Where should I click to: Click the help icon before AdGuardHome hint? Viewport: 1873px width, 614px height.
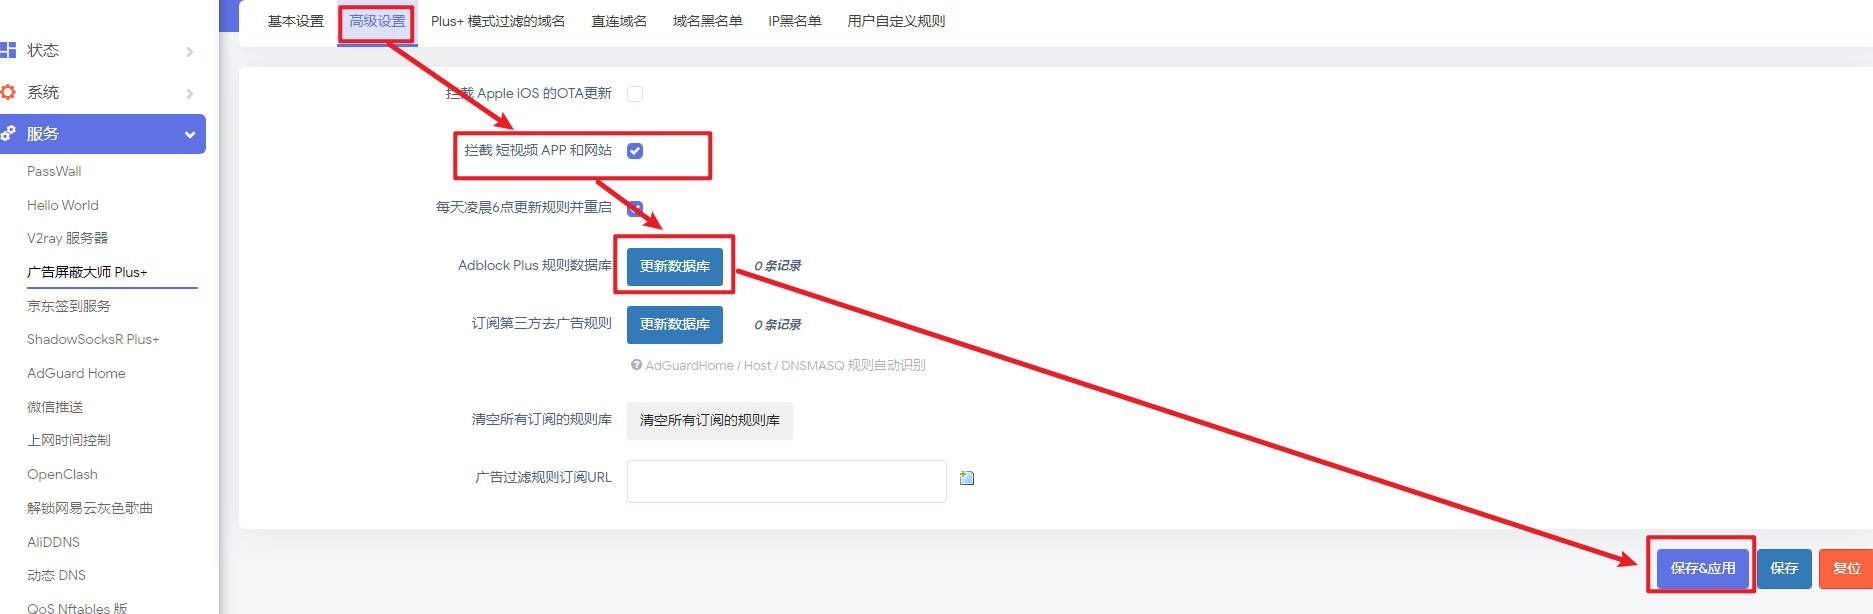(x=636, y=365)
